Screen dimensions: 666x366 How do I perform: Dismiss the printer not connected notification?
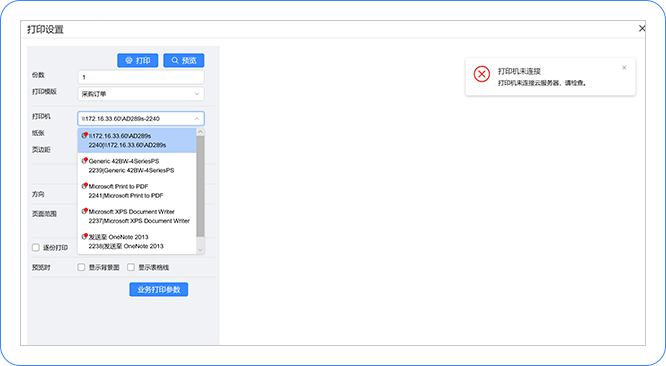[624, 68]
